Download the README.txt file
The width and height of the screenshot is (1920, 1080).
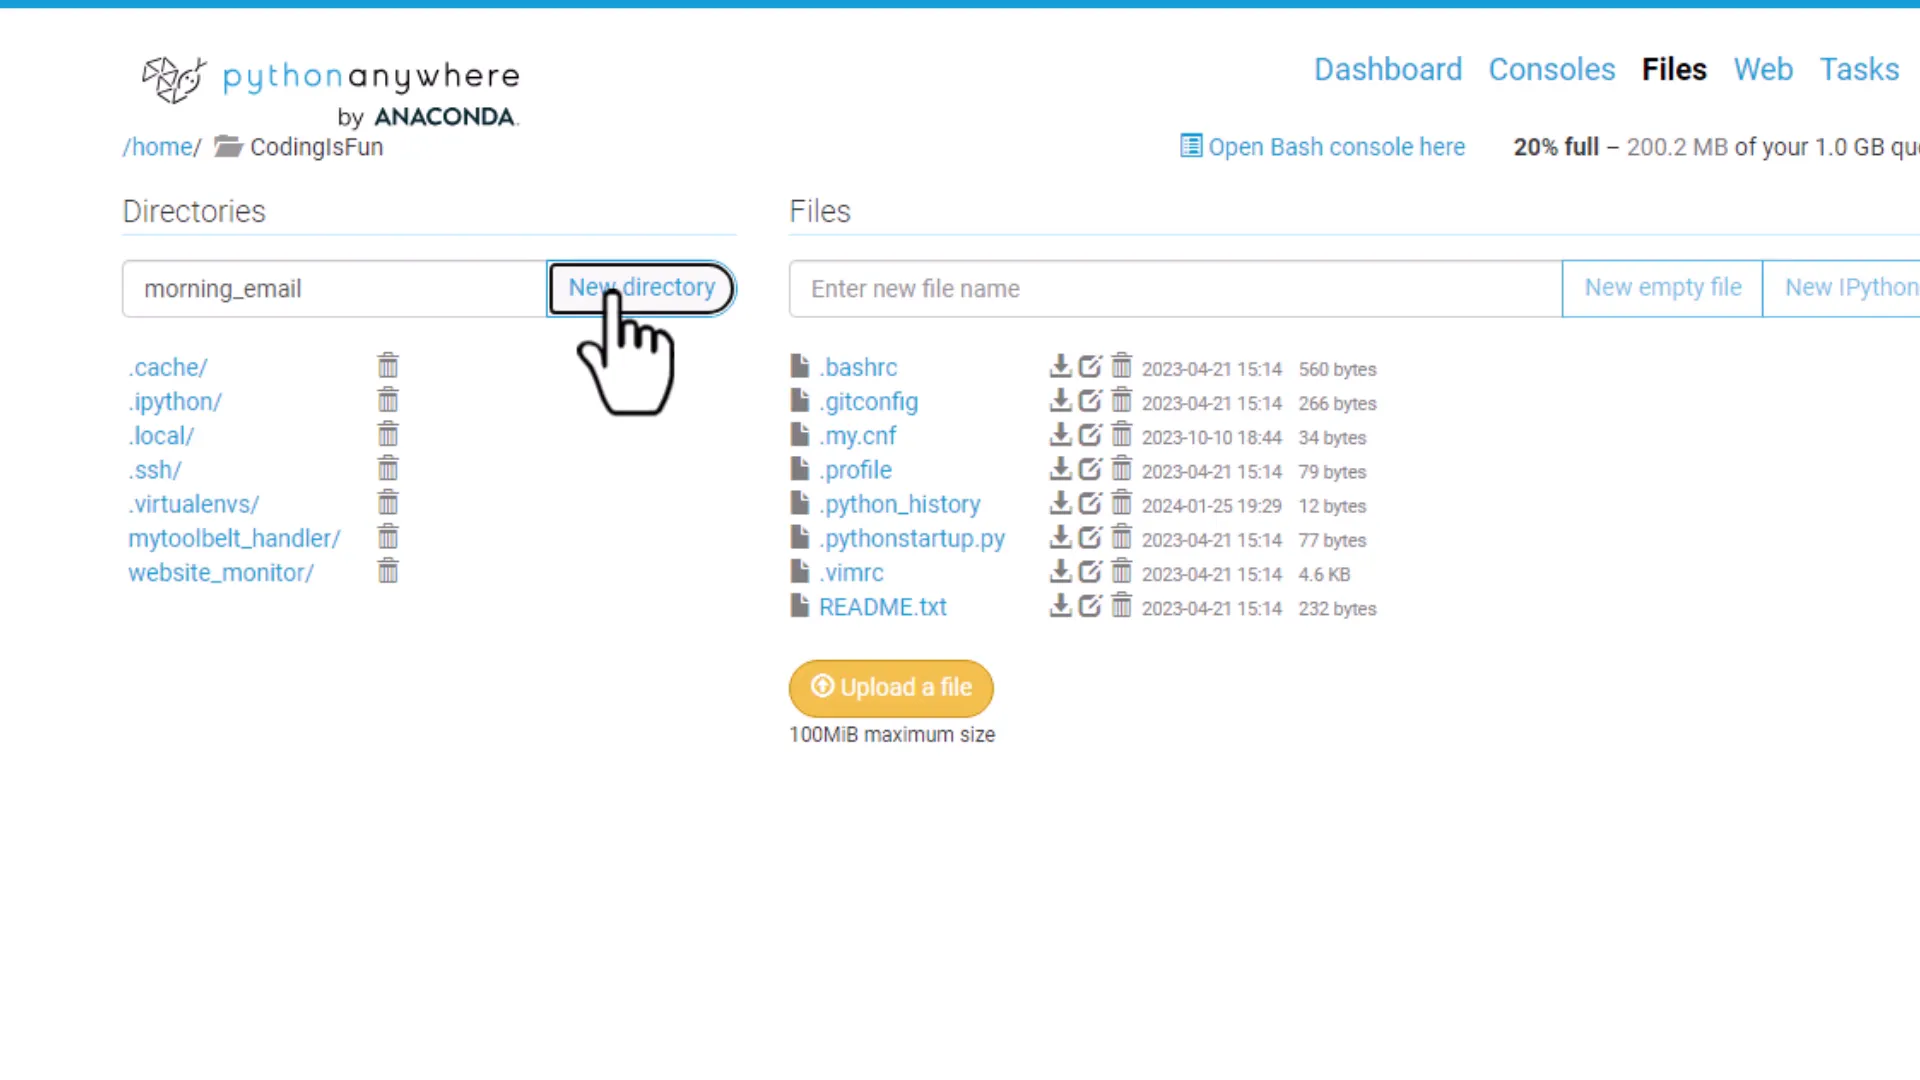click(x=1060, y=605)
